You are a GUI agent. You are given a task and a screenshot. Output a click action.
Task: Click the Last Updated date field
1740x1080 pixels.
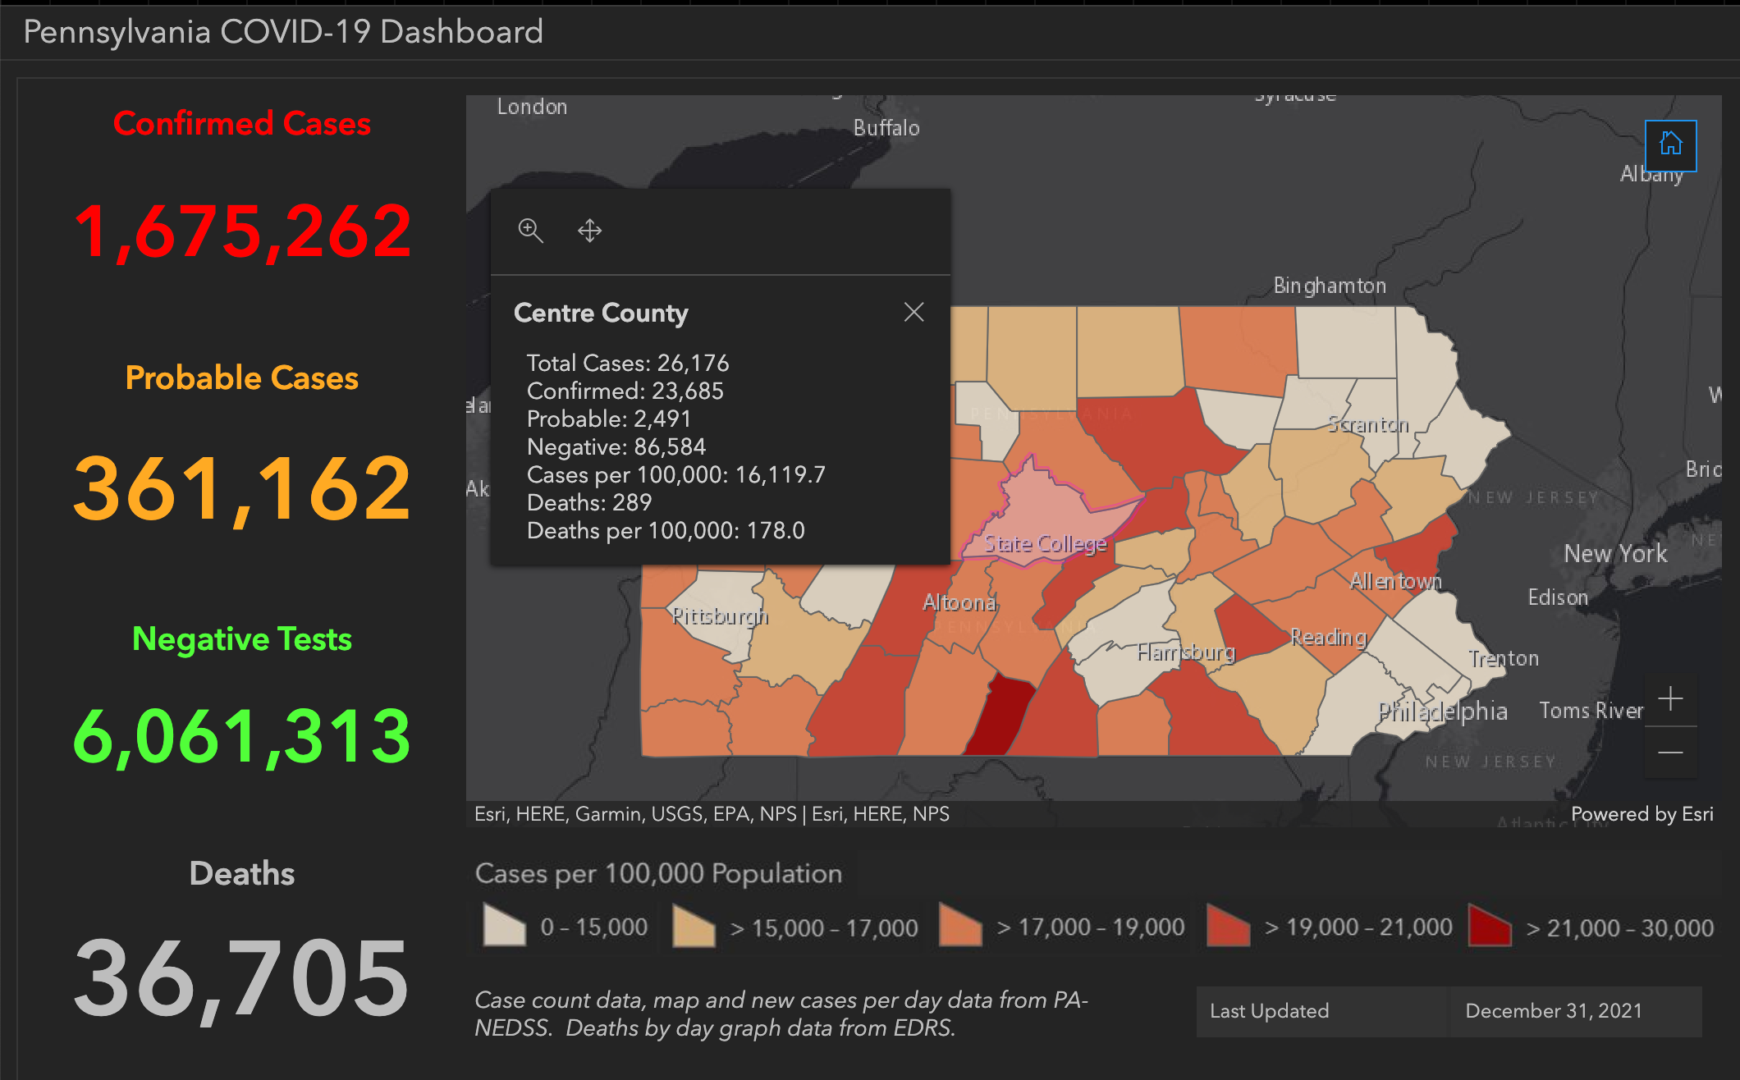pyautogui.click(x=1554, y=1011)
